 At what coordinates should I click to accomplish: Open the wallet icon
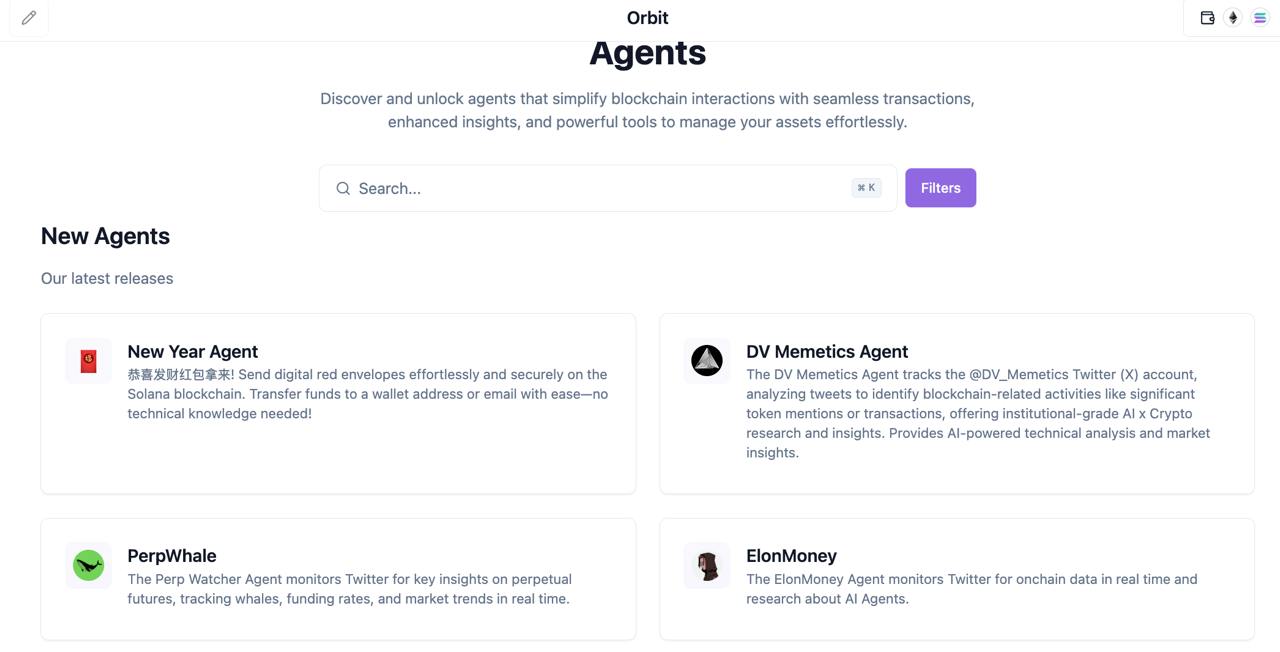pos(1207,18)
